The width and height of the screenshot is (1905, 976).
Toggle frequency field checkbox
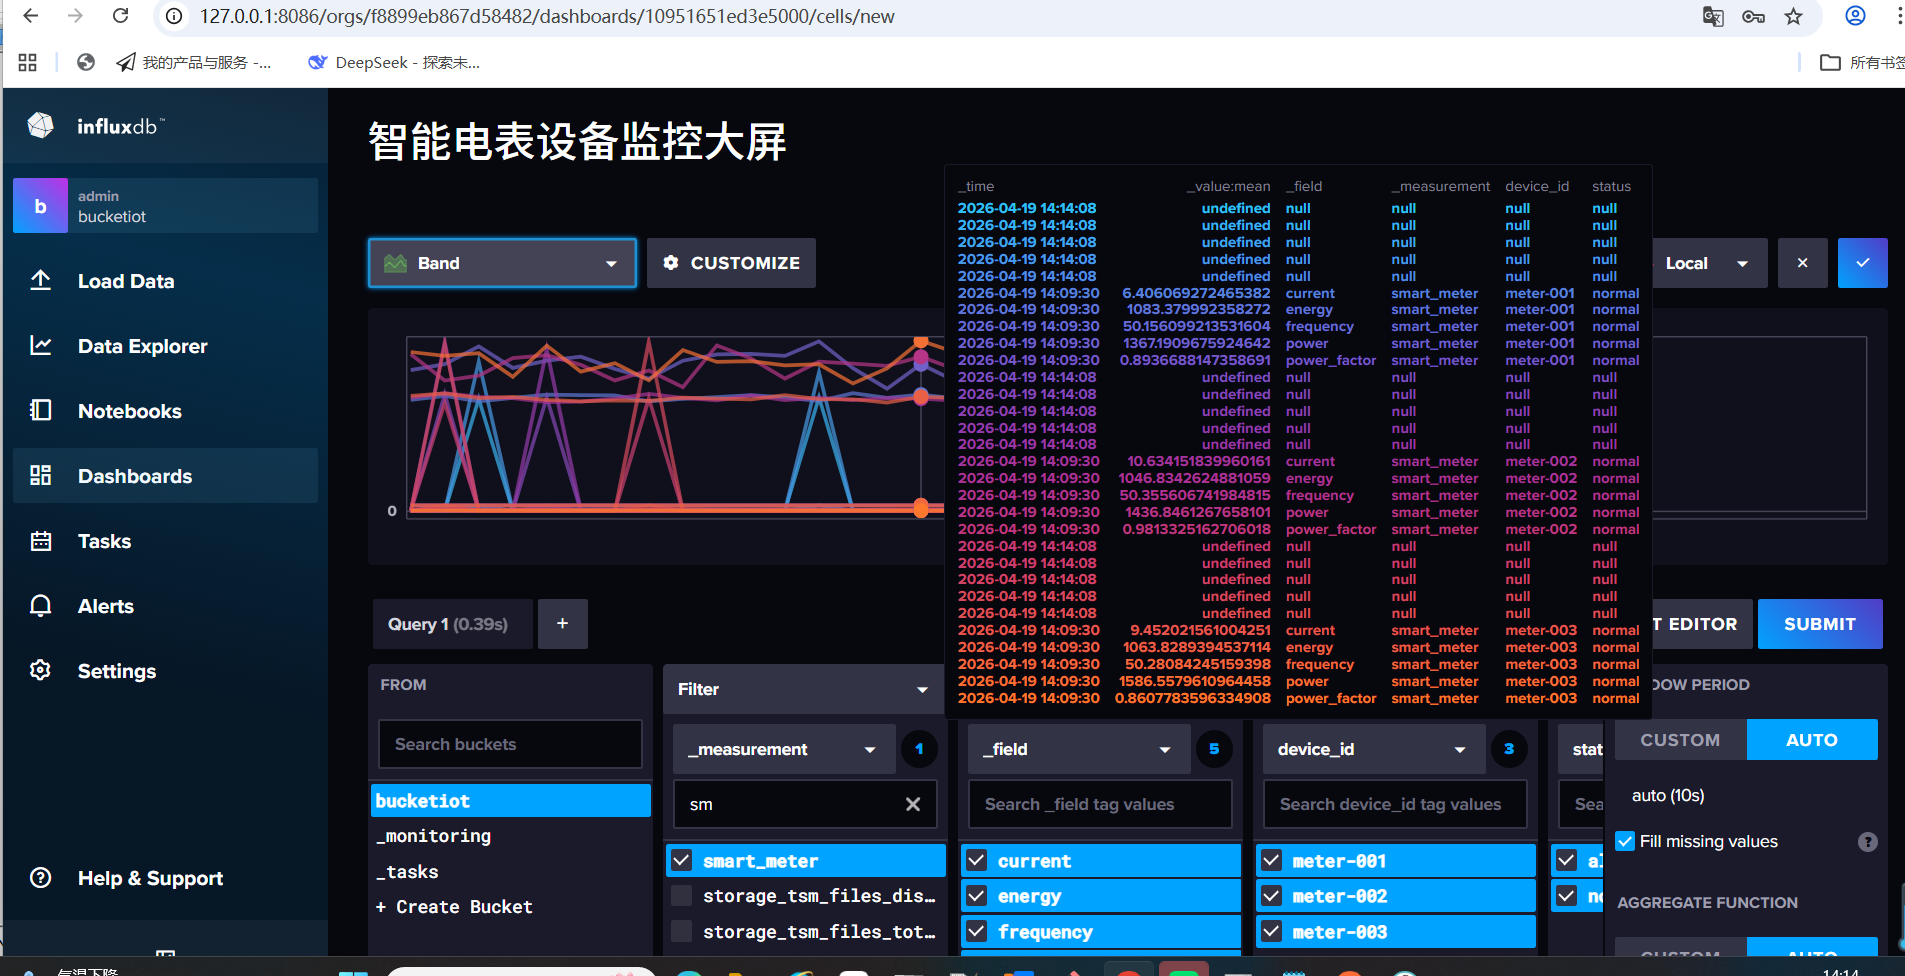(x=977, y=931)
